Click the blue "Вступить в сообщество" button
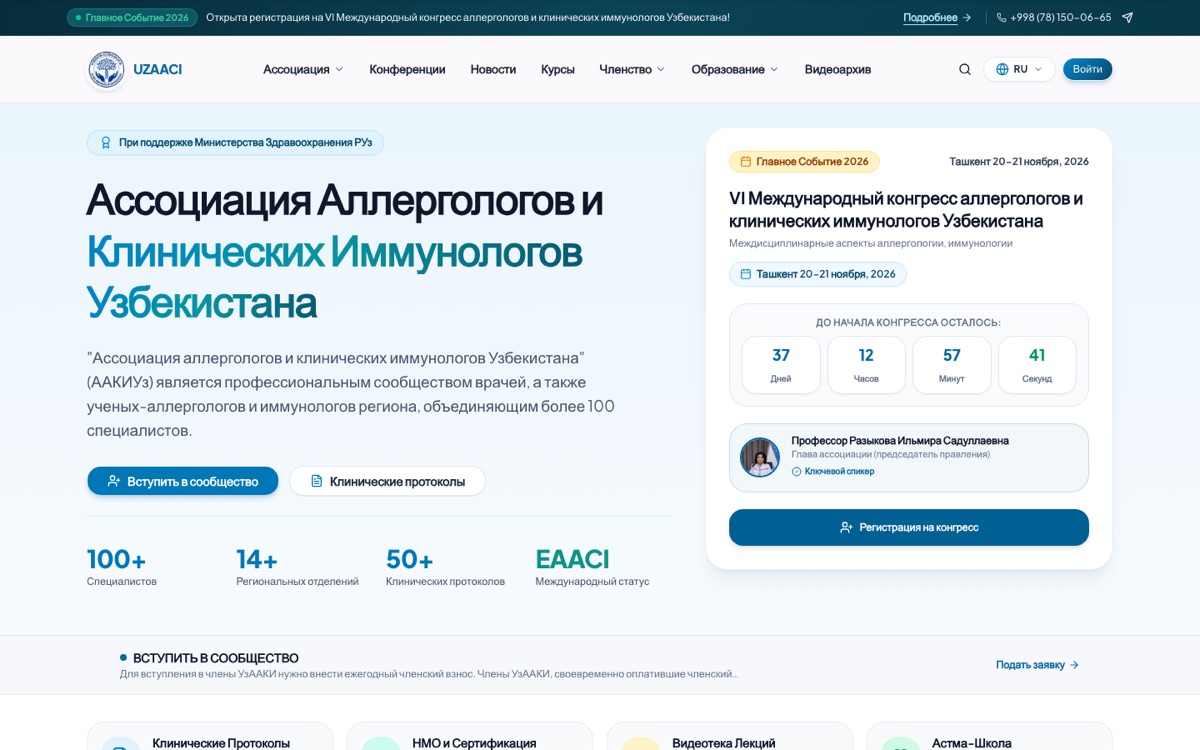Image resolution: width=1200 pixels, height=750 pixels. click(183, 481)
